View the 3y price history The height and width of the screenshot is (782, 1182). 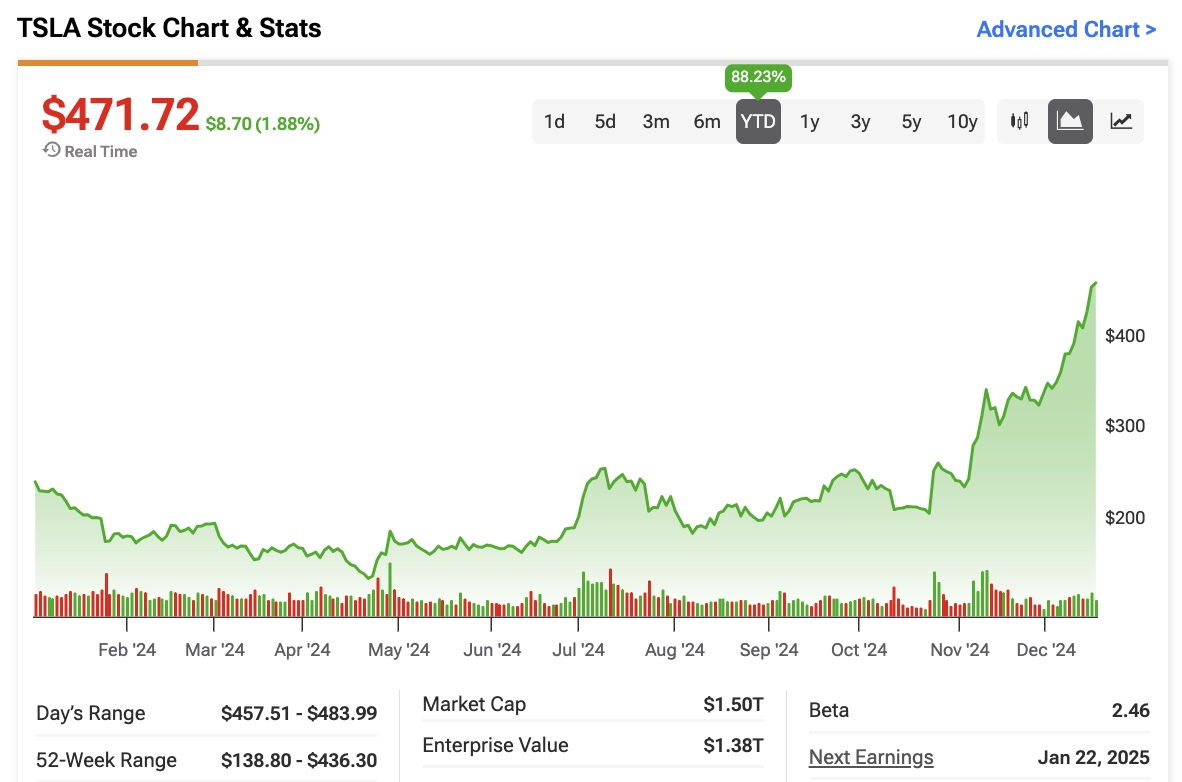(860, 121)
